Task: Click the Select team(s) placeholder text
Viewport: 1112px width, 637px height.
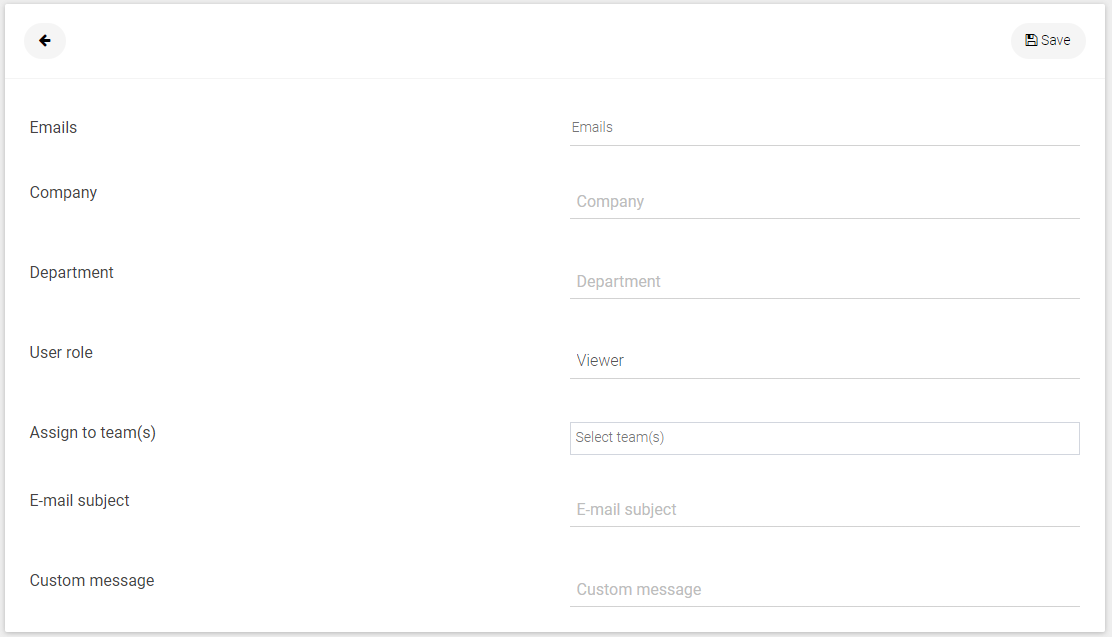Action: (x=620, y=438)
